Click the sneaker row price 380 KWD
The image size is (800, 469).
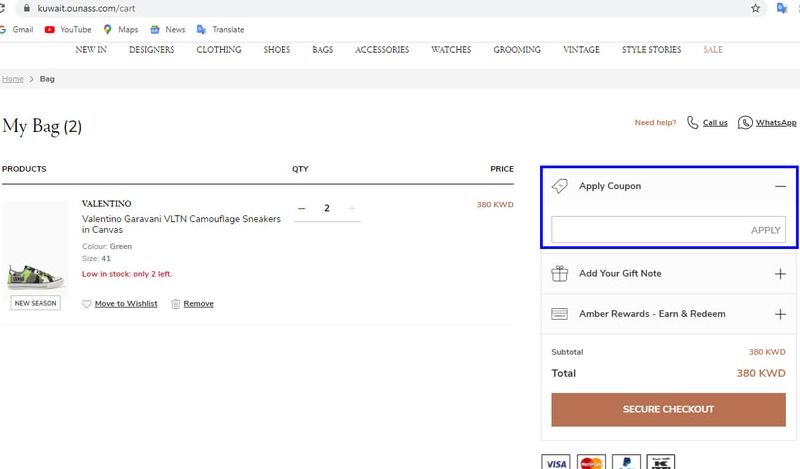coord(495,205)
